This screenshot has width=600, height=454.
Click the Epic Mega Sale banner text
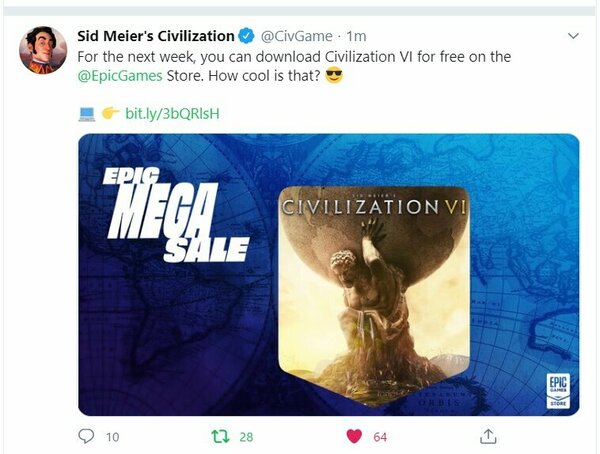[176, 215]
